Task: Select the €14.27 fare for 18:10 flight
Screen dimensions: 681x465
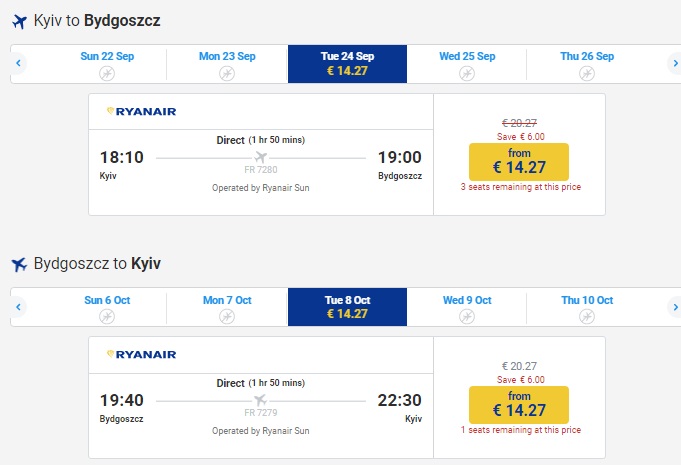Action: [518, 161]
